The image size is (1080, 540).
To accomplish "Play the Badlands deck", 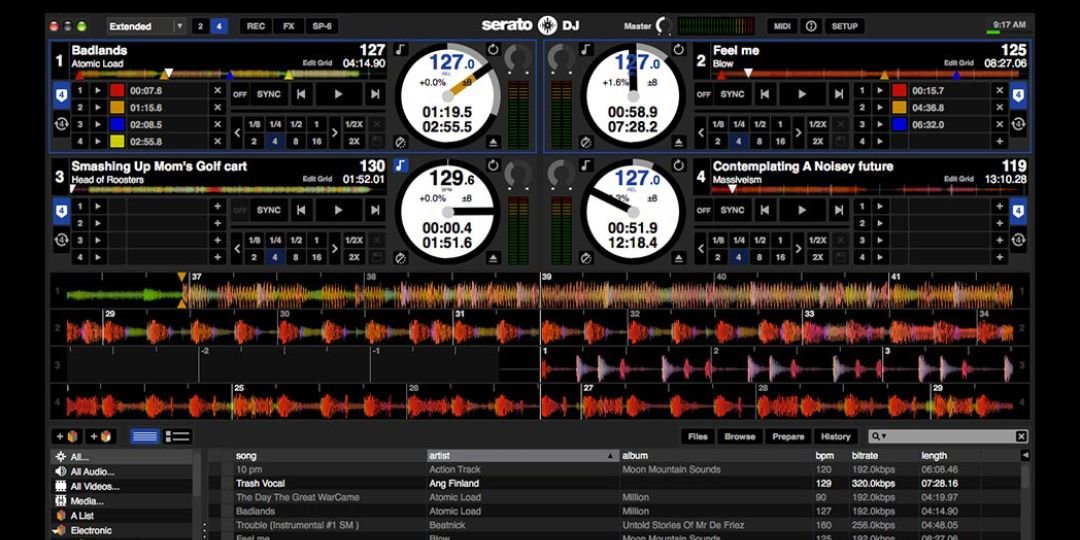I will point(338,94).
